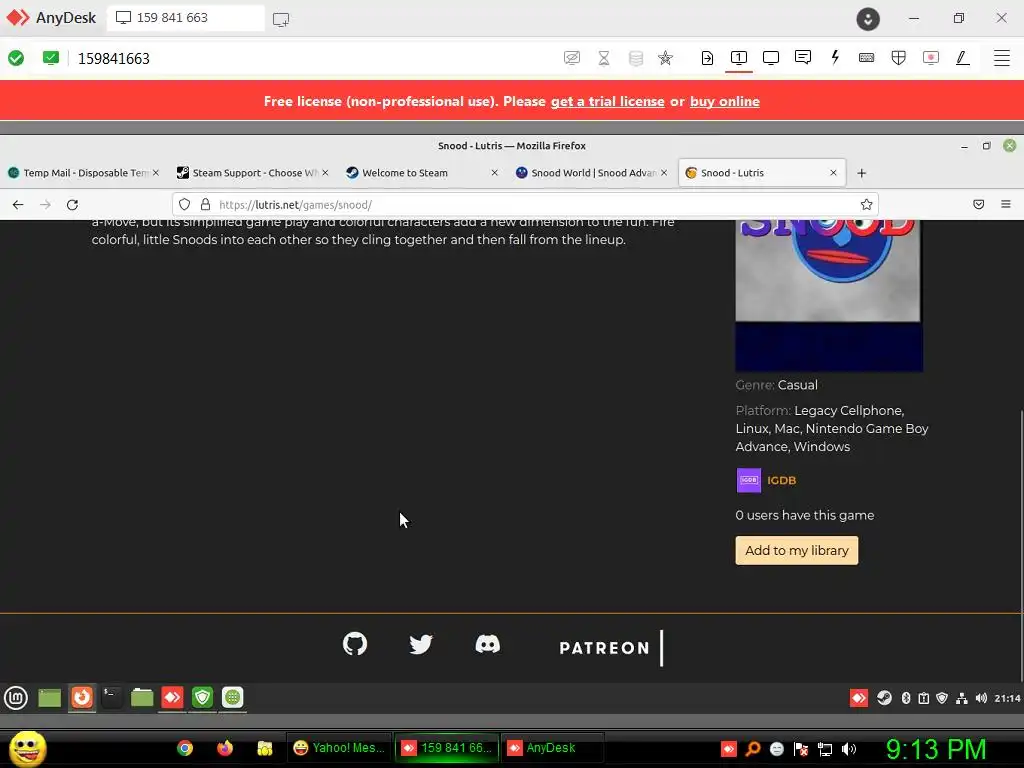Click 'buy online' link in red banner
The width and height of the screenshot is (1024, 768).
(724, 101)
